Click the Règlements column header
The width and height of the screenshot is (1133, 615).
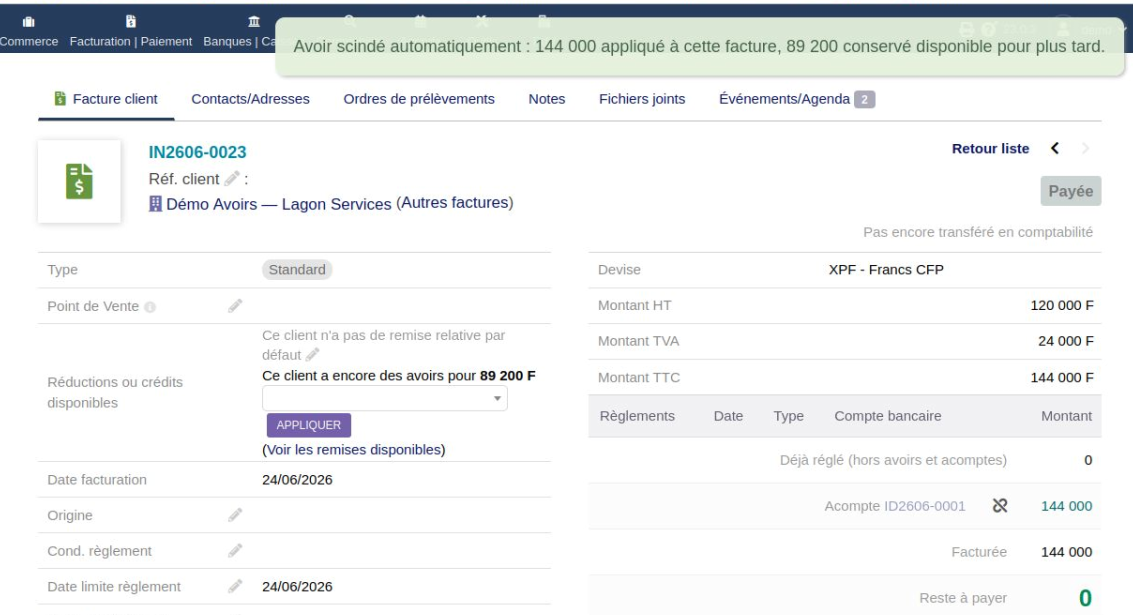click(x=637, y=416)
